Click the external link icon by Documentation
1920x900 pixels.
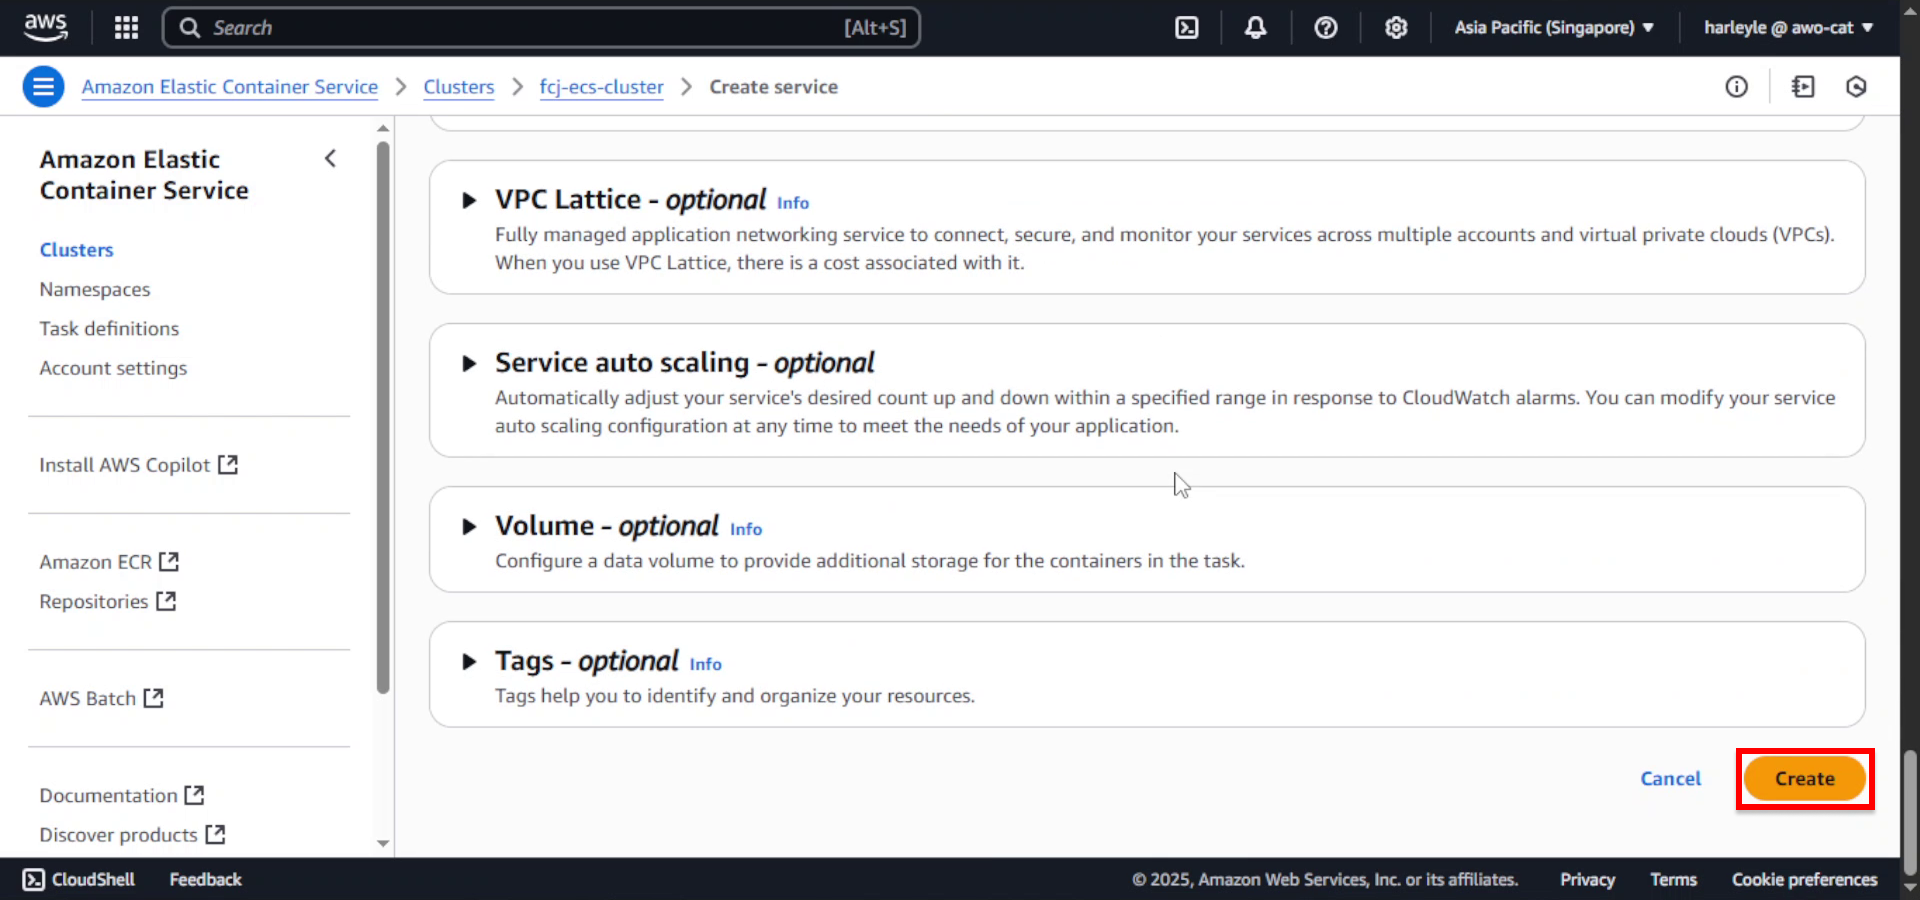(194, 794)
